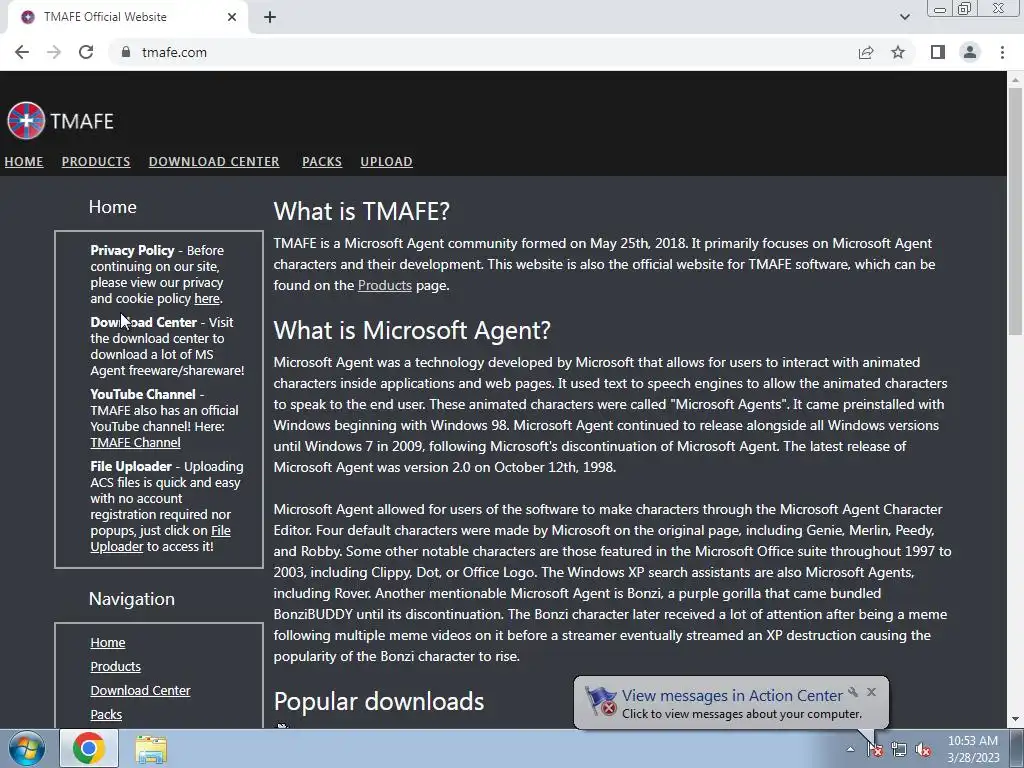Image resolution: width=1024 pixels, height=768 pixels.
Task: Click privacy policy 'here' link
Action: pos(207,298)
